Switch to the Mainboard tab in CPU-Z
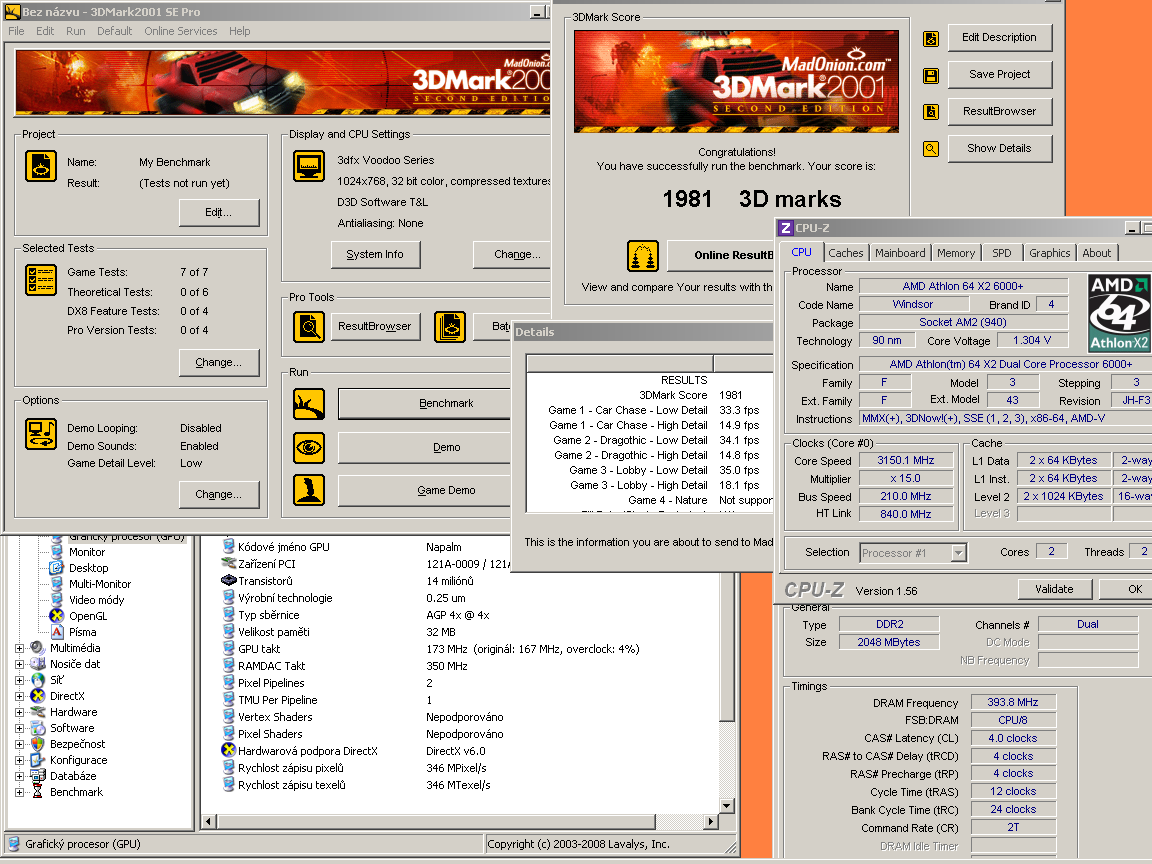1152x864 pixels. (900, 253)
